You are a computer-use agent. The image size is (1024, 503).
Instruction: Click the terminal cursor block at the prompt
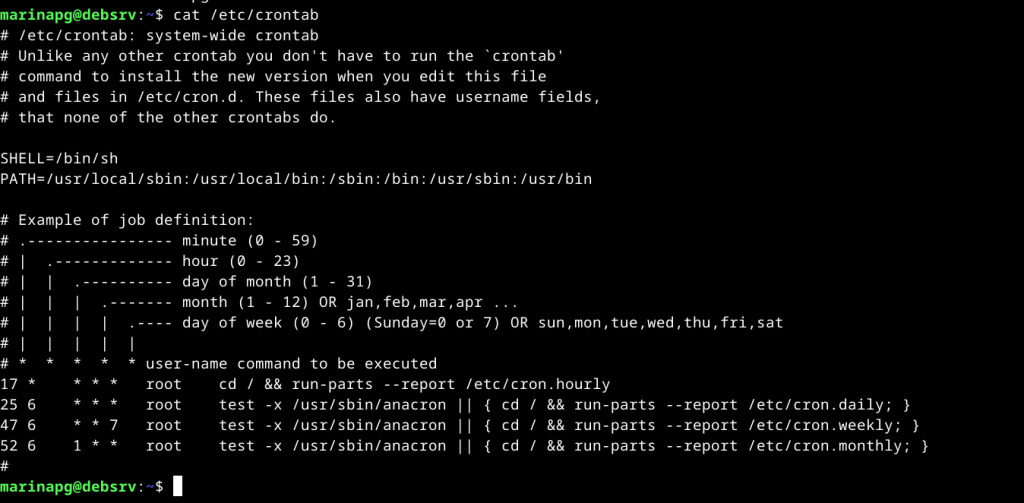coord(178,486)
